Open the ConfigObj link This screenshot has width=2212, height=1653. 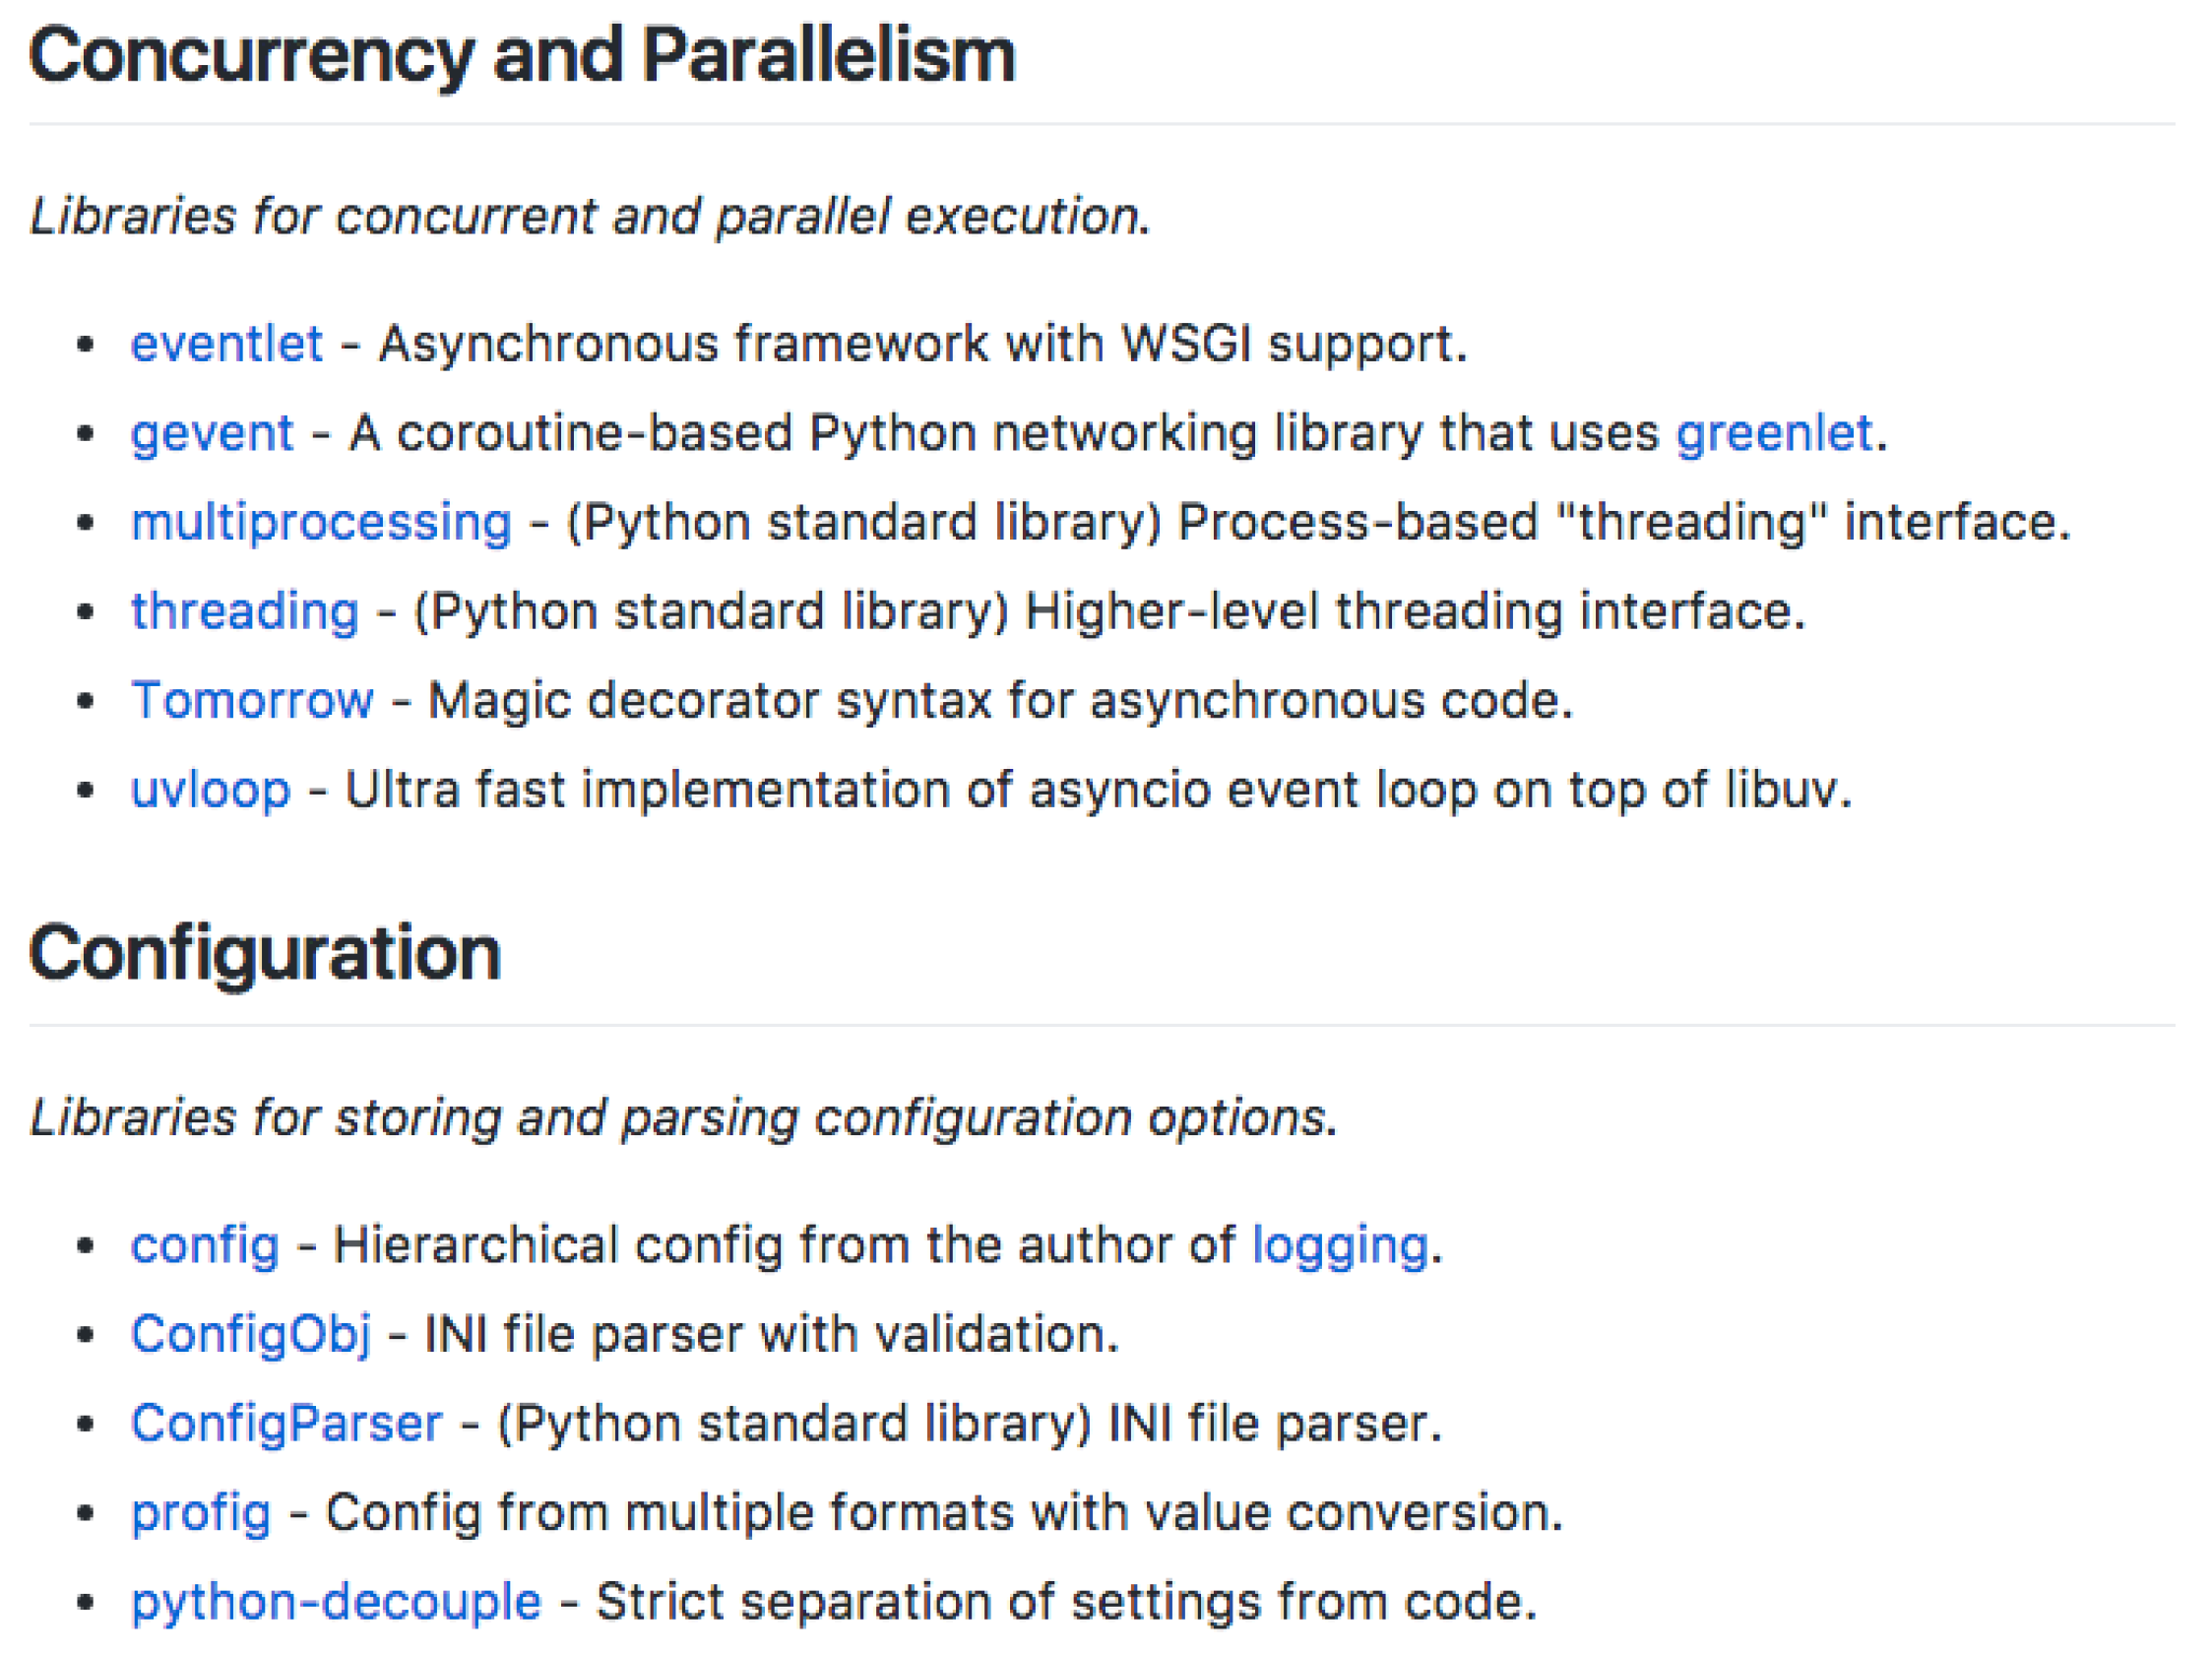[251, 1335]
